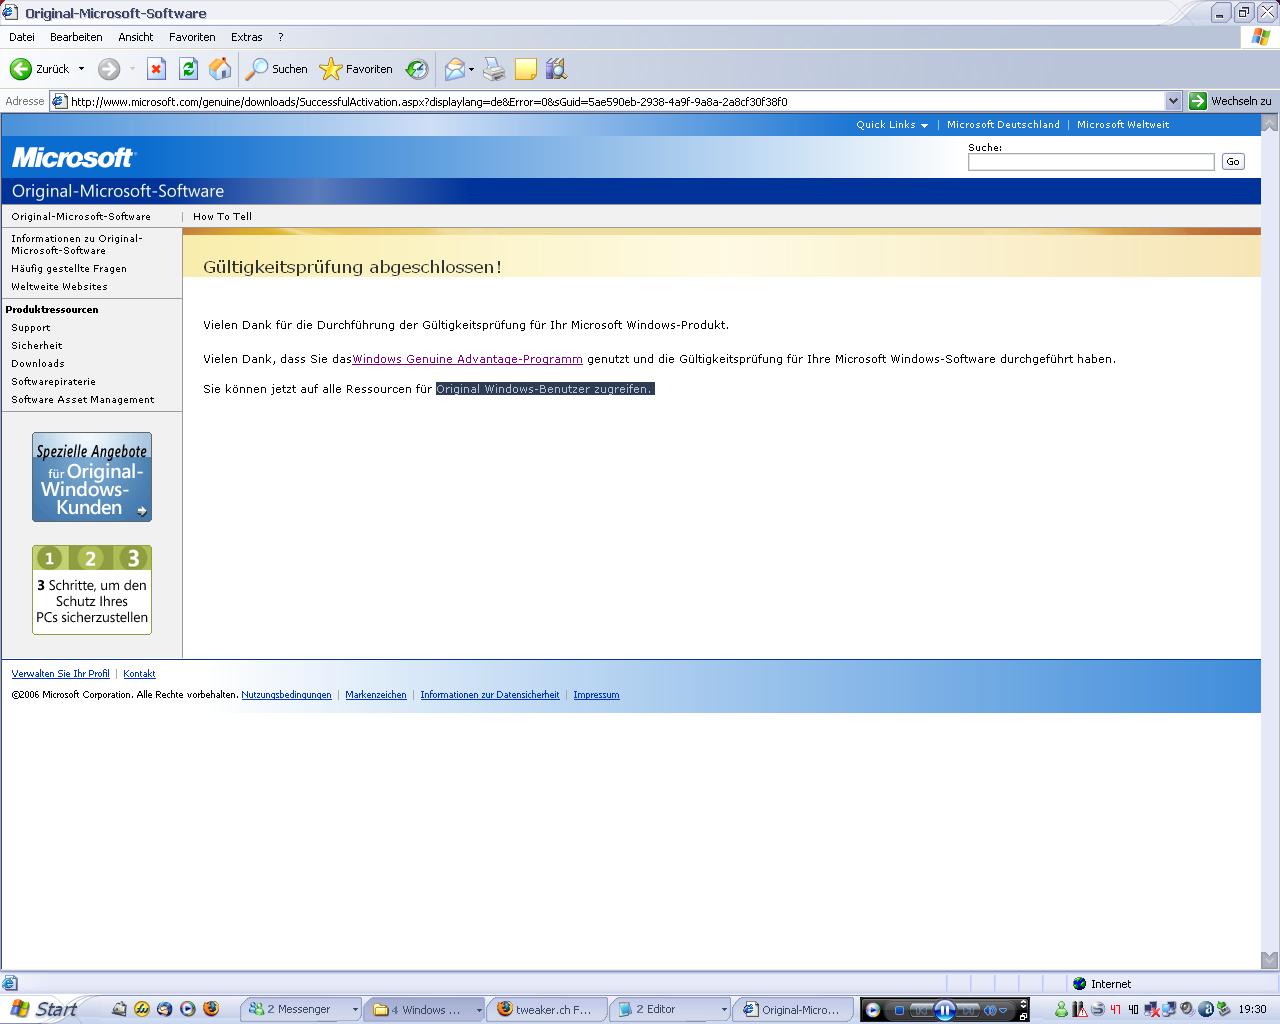Open Favoriten star panel
This screenshot has height=1024, width=1280.
click(x=356, y=69)
